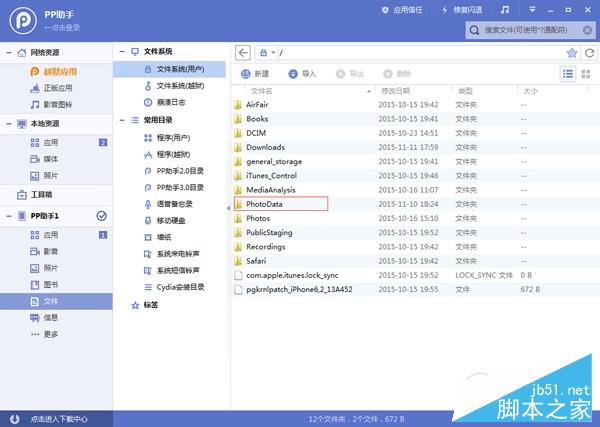The image size is (600, 427).
Task: Open 程序(越狱) directory
Action: pyautogui.click(x=169, y=155)
